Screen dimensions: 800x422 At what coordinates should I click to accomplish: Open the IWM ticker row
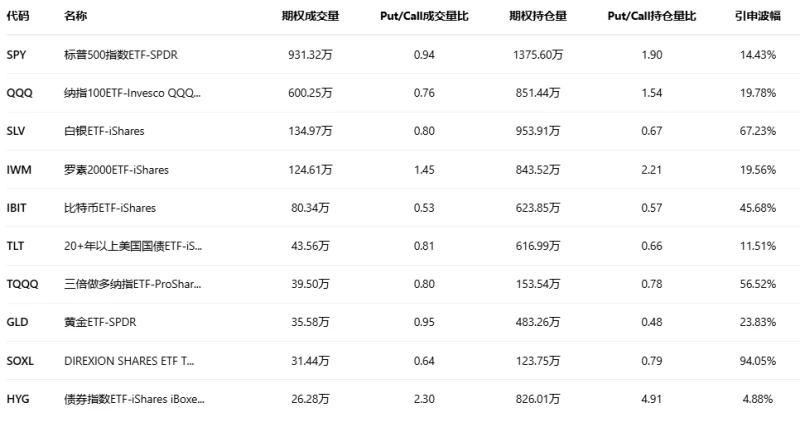pos(18,170)
